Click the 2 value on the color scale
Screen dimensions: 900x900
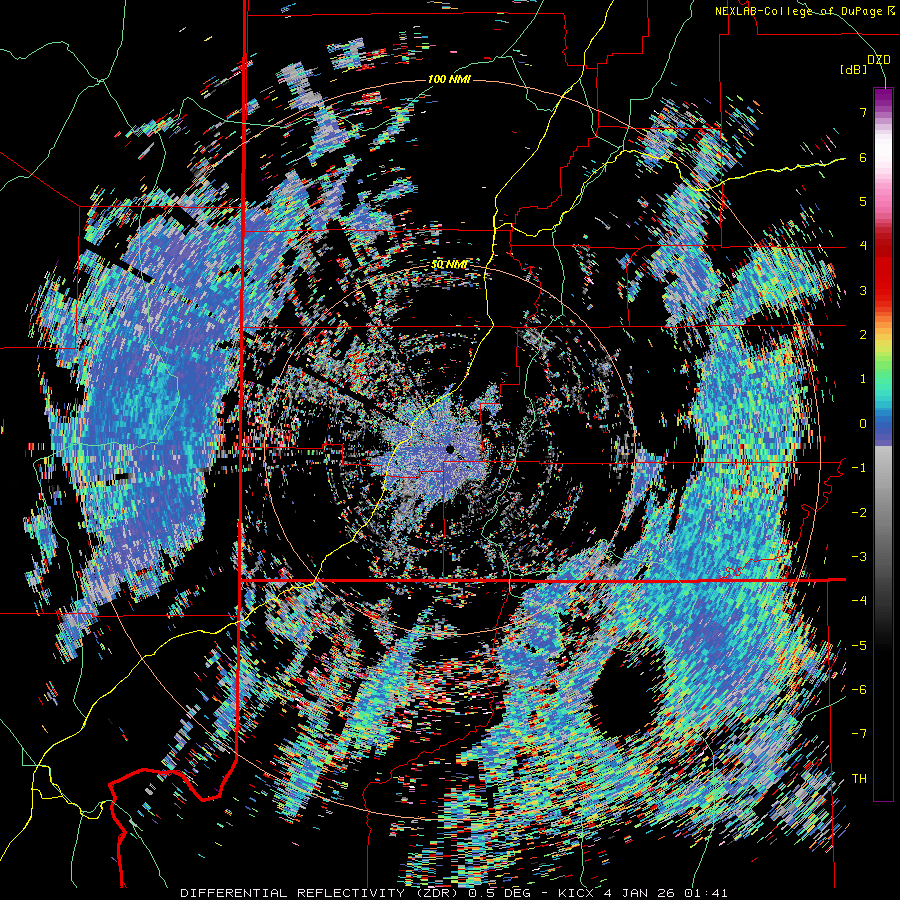863,335
